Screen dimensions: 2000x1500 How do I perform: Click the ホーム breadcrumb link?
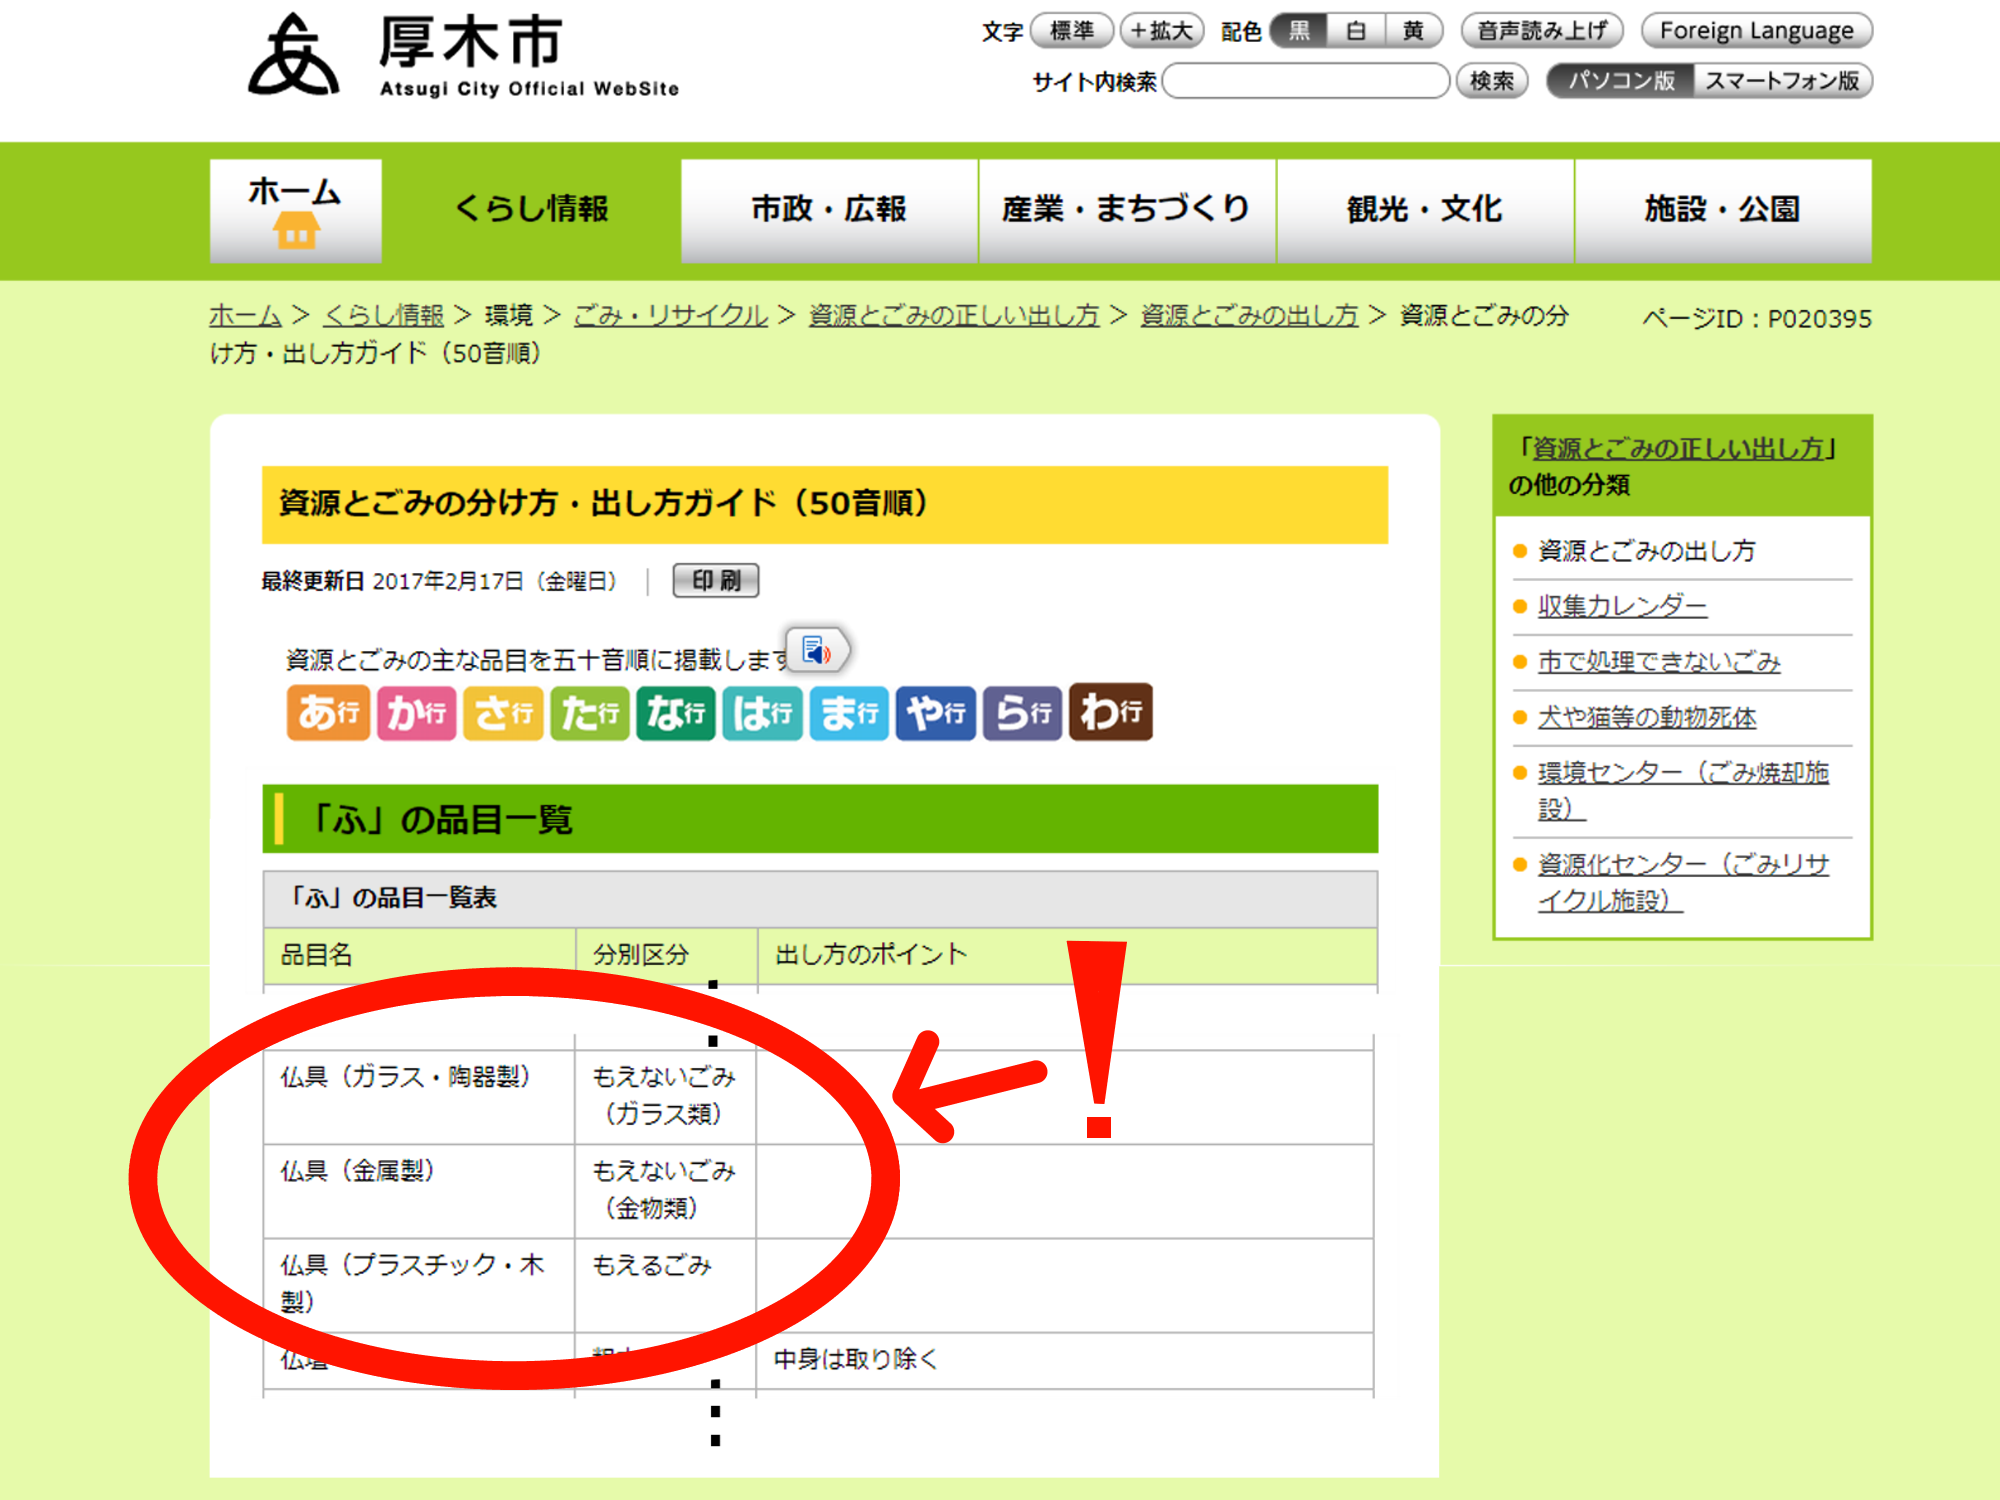[x=245, y=316]
